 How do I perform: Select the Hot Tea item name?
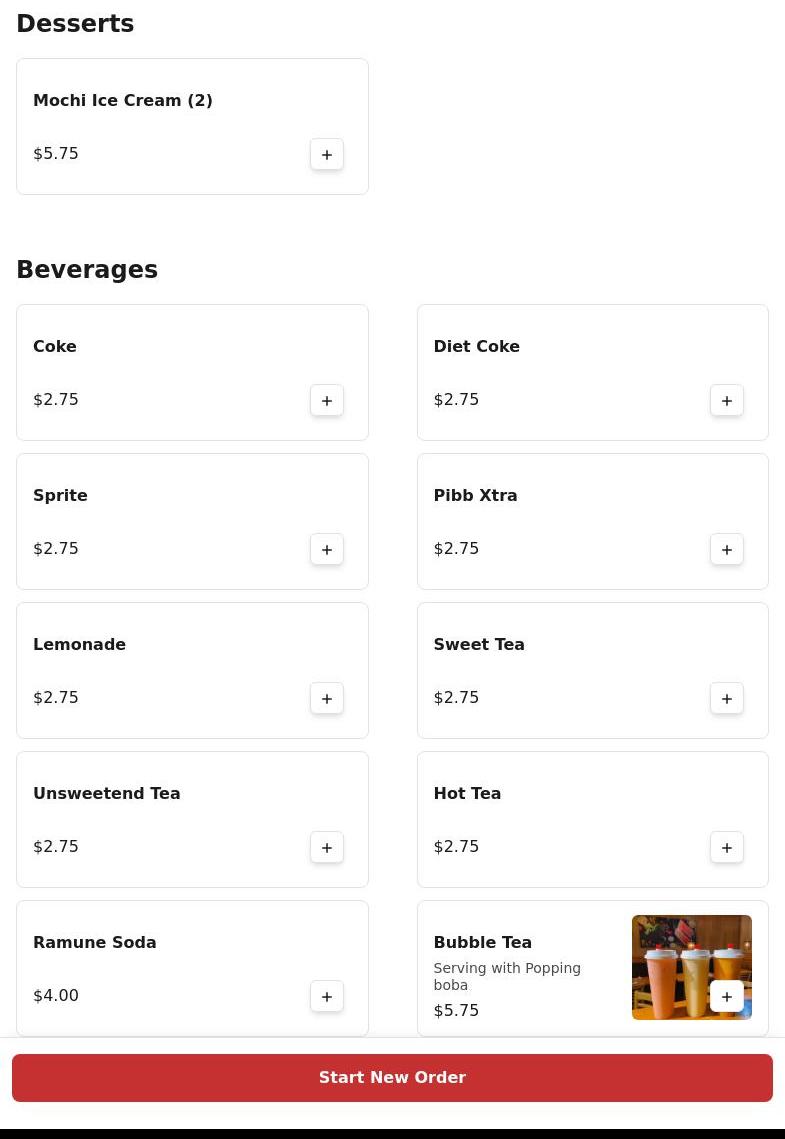[x=467, y=793]
